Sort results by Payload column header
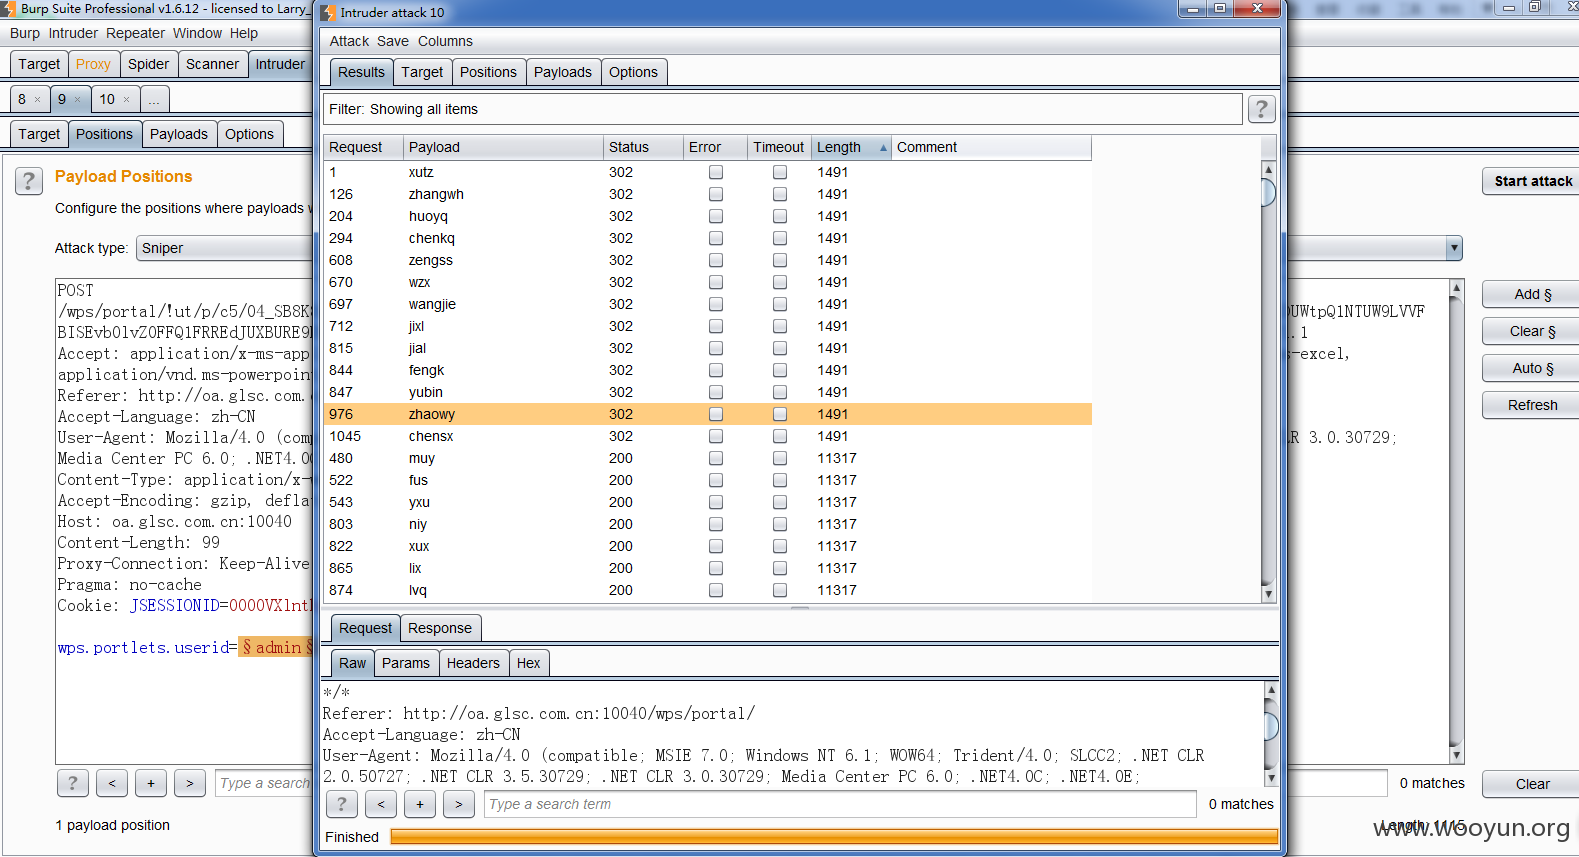 (504, 147)
